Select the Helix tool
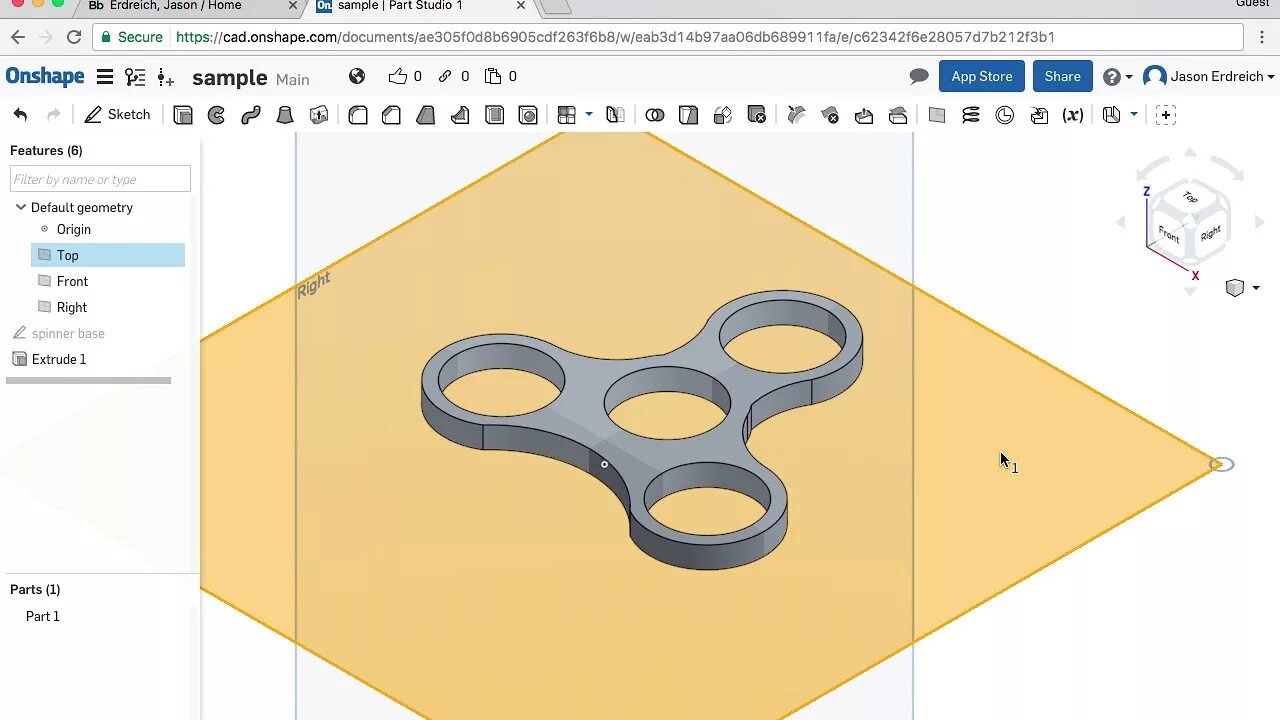The image size is (1280, 720). pyautogui.click(x=971, y=114)
